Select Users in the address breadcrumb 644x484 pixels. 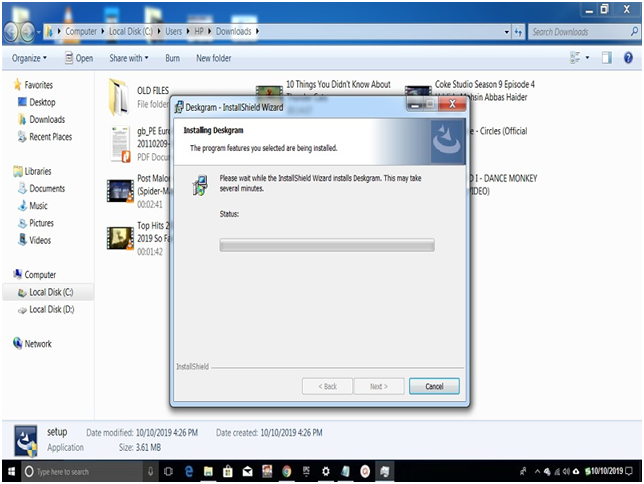coord(173,31)
